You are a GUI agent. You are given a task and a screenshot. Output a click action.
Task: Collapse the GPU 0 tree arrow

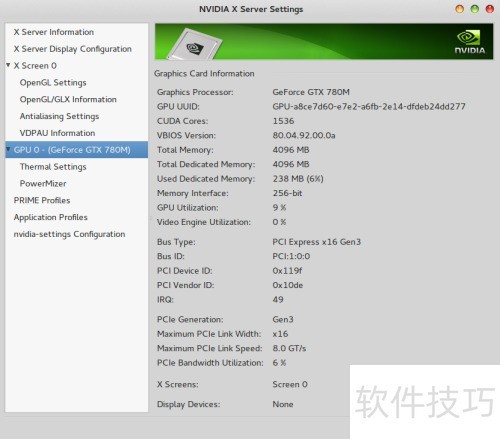(x=8, y=149)
